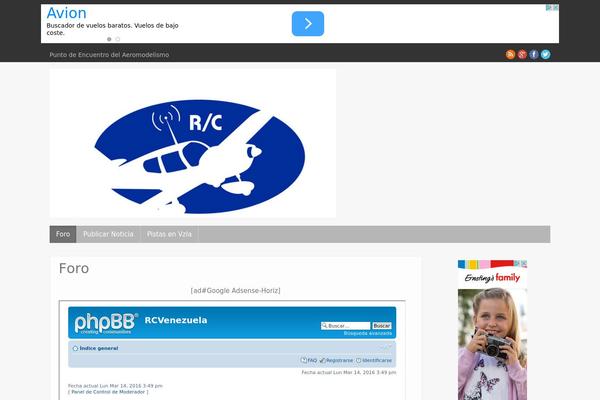Open the Pistas en Vzla menu tab
Image resolution: width=600 pixels, height=400 pixels.
click(x=169, y=234)
